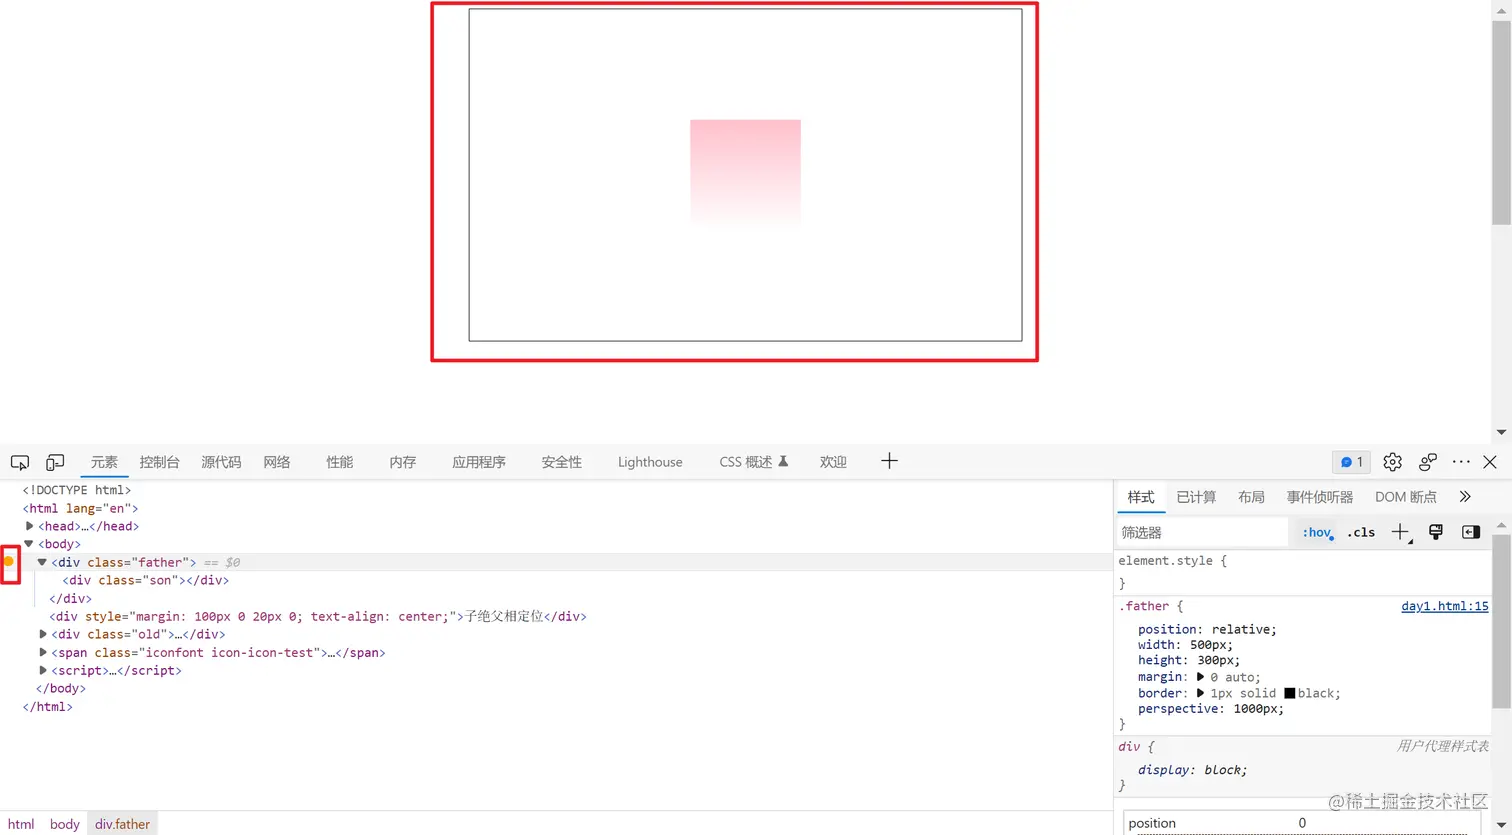Expand the margin shorthand property
The height and width of the screenshot is (835, 1512).
point(1201,677)
